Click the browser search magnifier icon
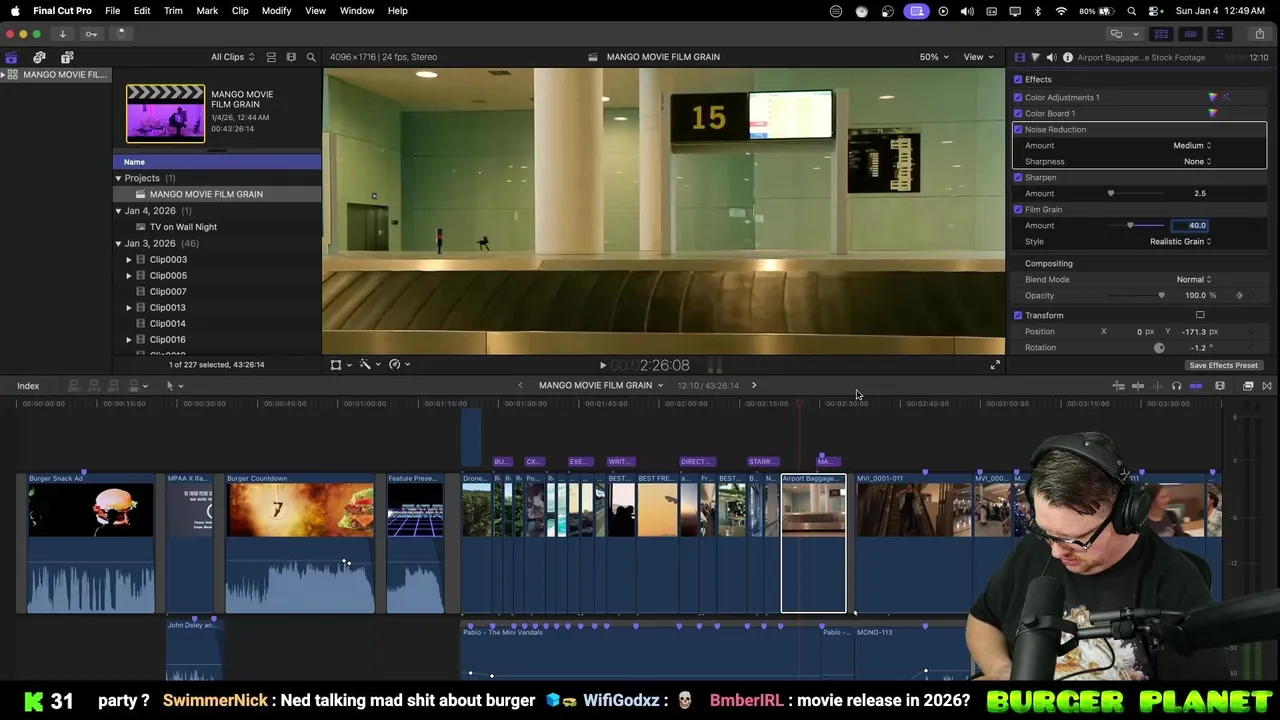Viewport: 1280px width, 720px height. click(311, 57)
